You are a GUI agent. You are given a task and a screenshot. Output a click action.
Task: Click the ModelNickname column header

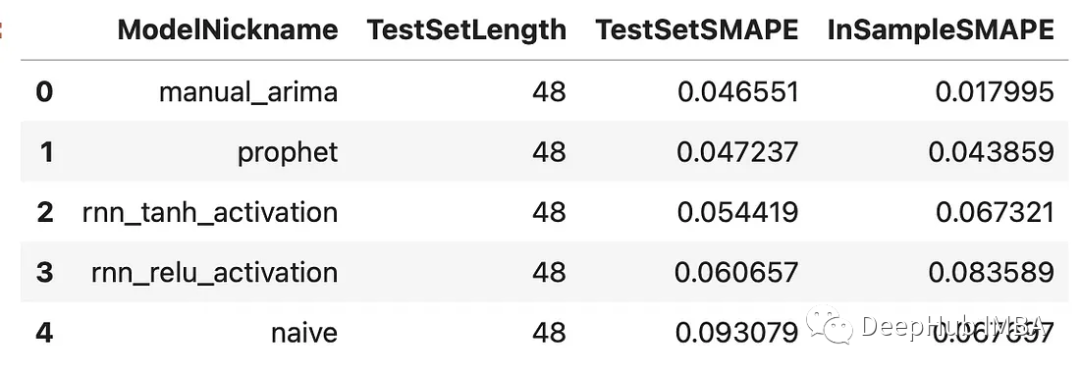coord(227,30)
